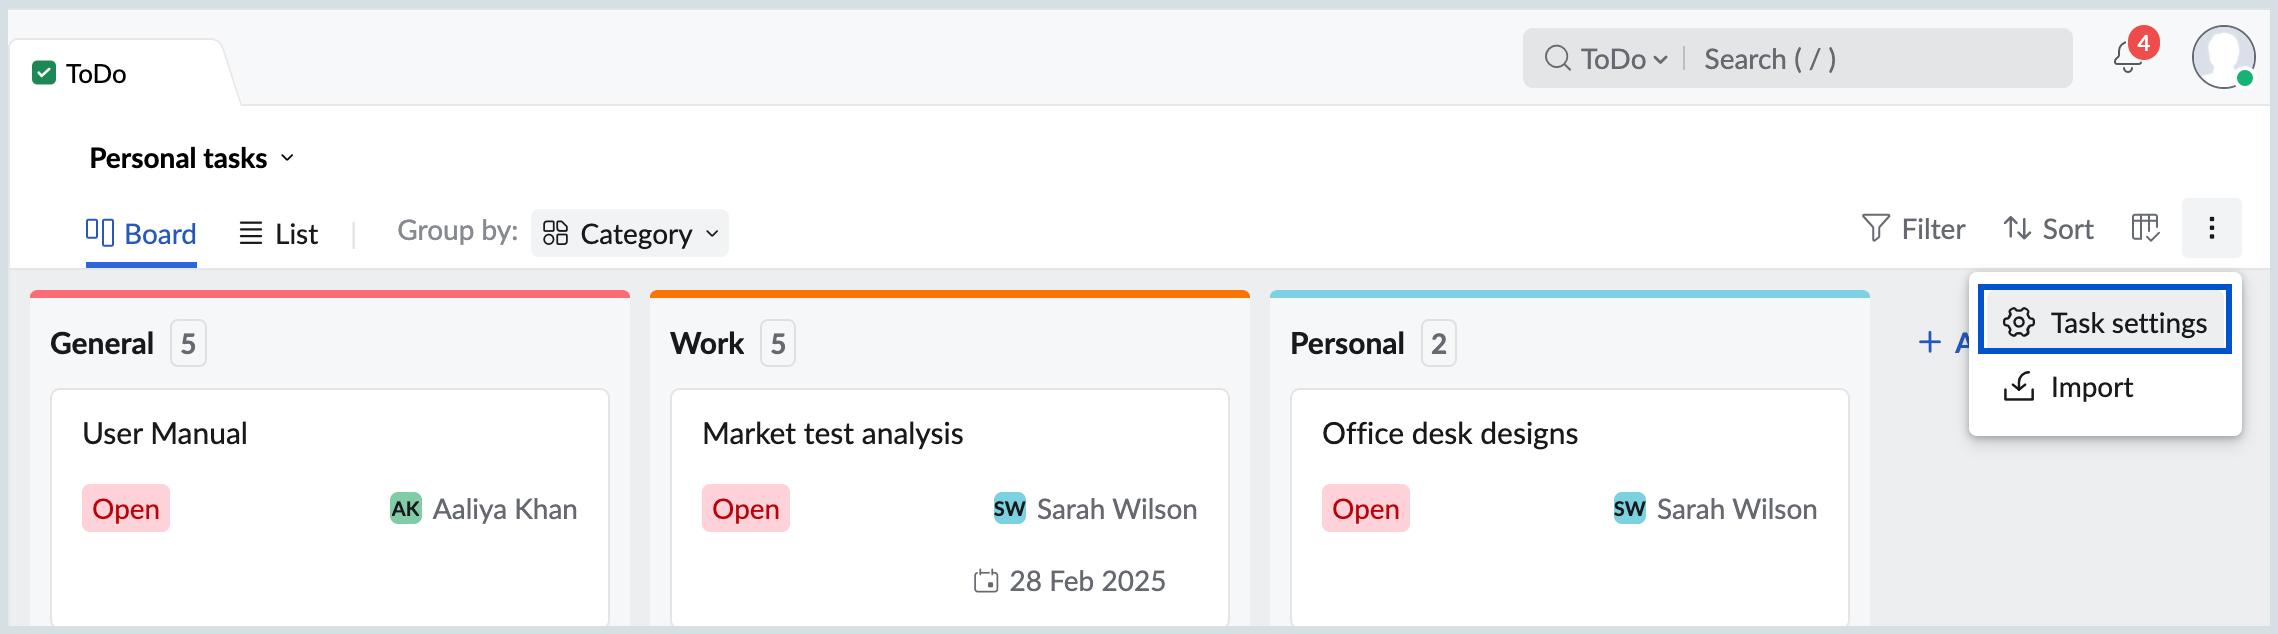
Task: Click the plus icon to add category
Action: [x=1930, y=343]
